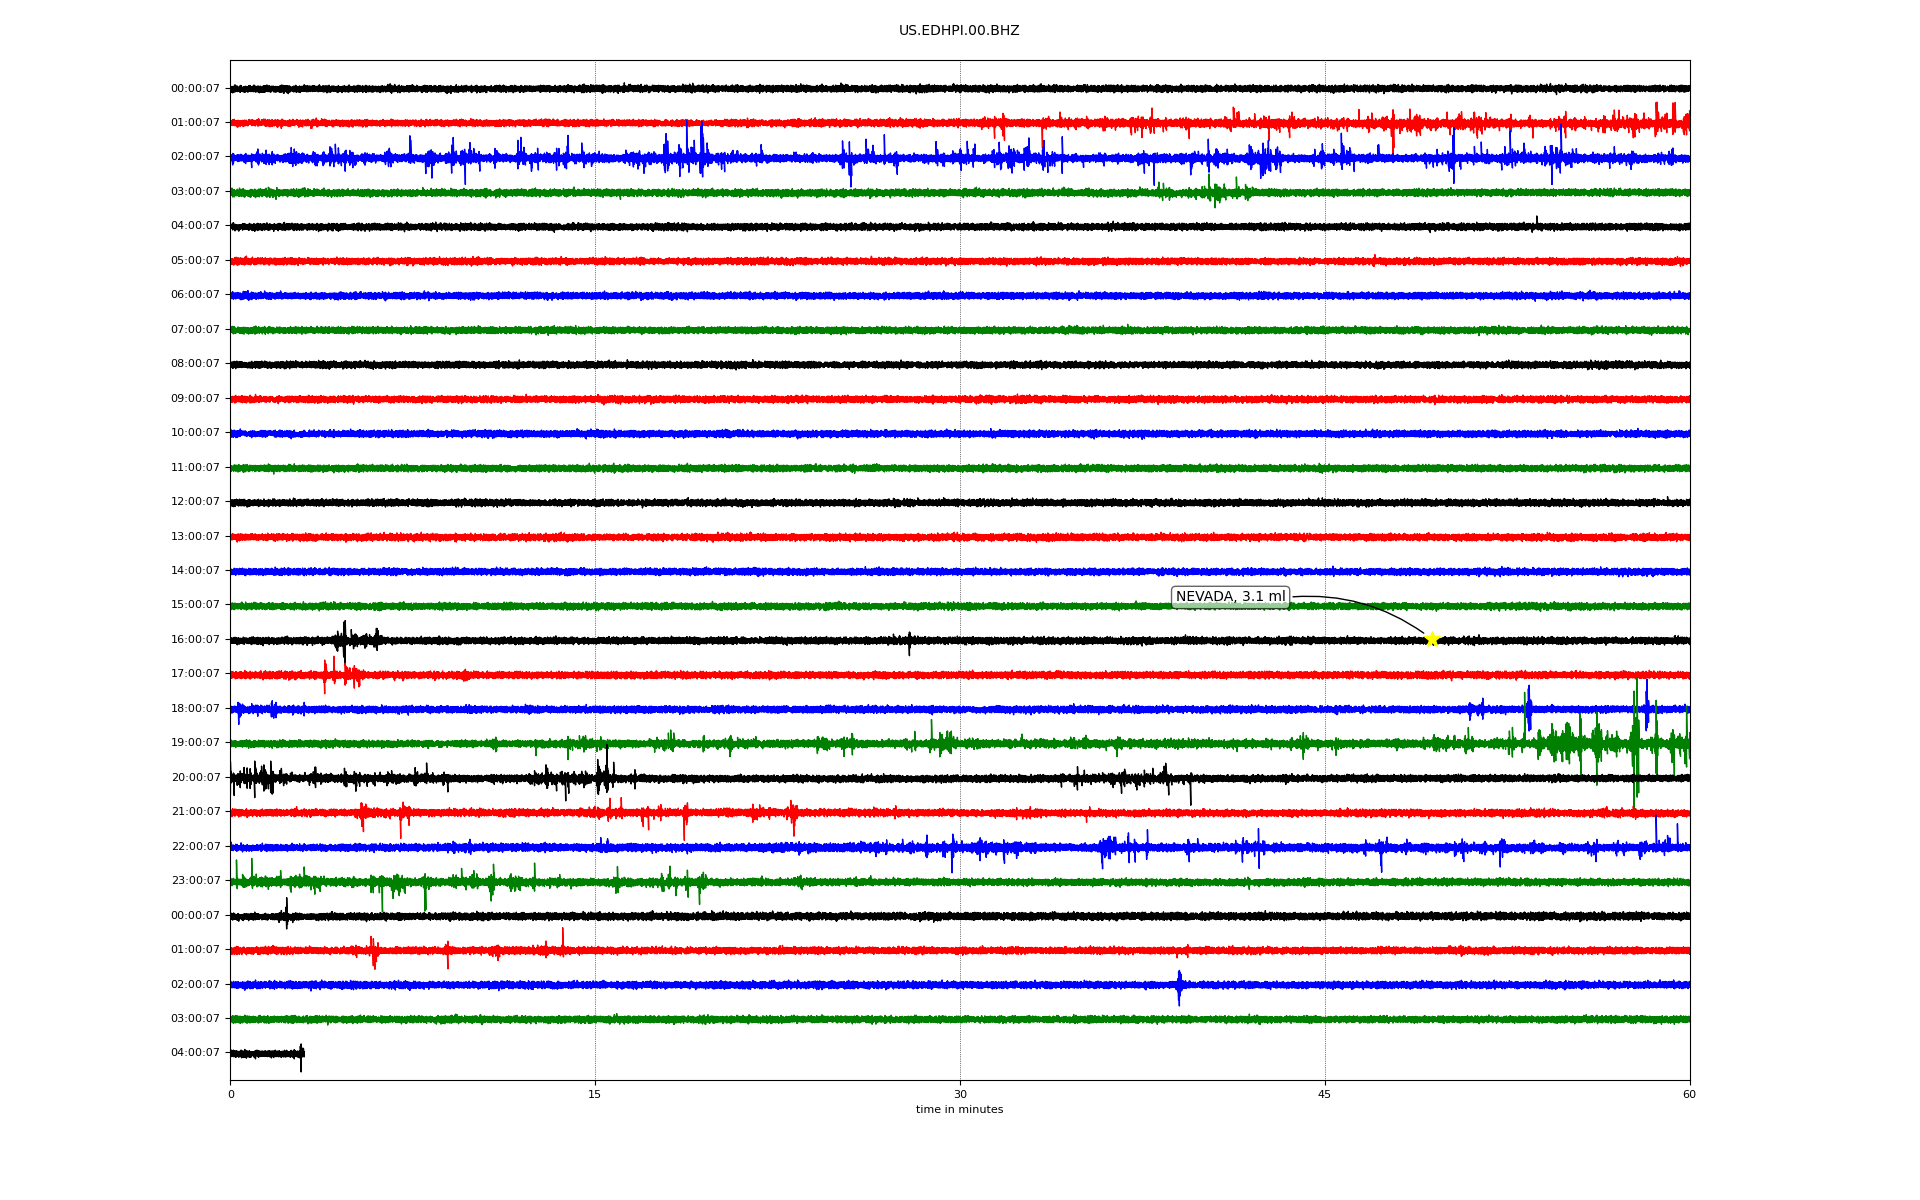The height and width of the screenshot is (1200, 1920).
Task: Click the 08:00:07 row label
Action: [x=195, y=364]
